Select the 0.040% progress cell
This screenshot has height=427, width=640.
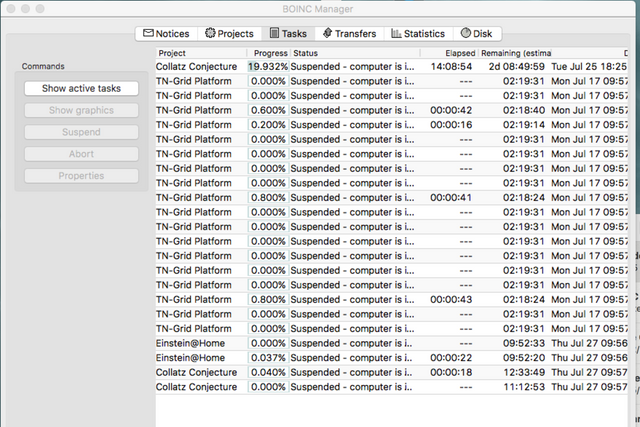tap(268, 372)
